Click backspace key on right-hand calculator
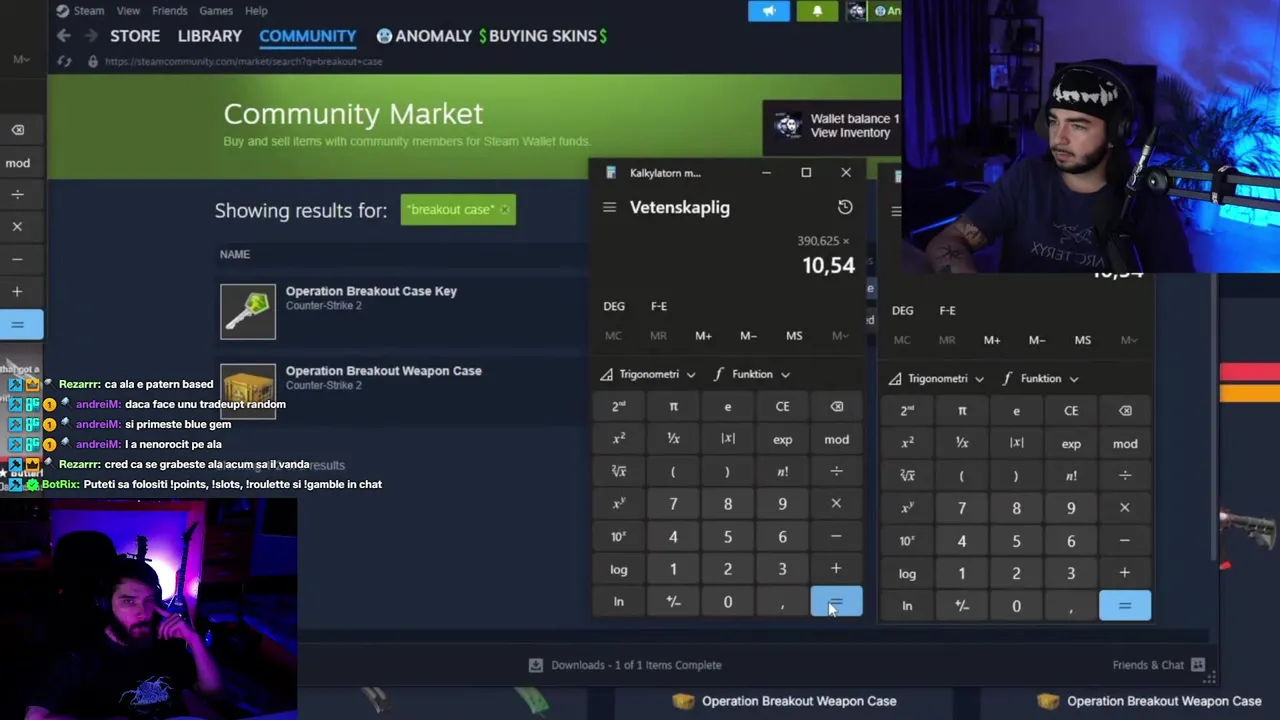The width and height of the screenshot is (1280, 720). [1125, 411]
